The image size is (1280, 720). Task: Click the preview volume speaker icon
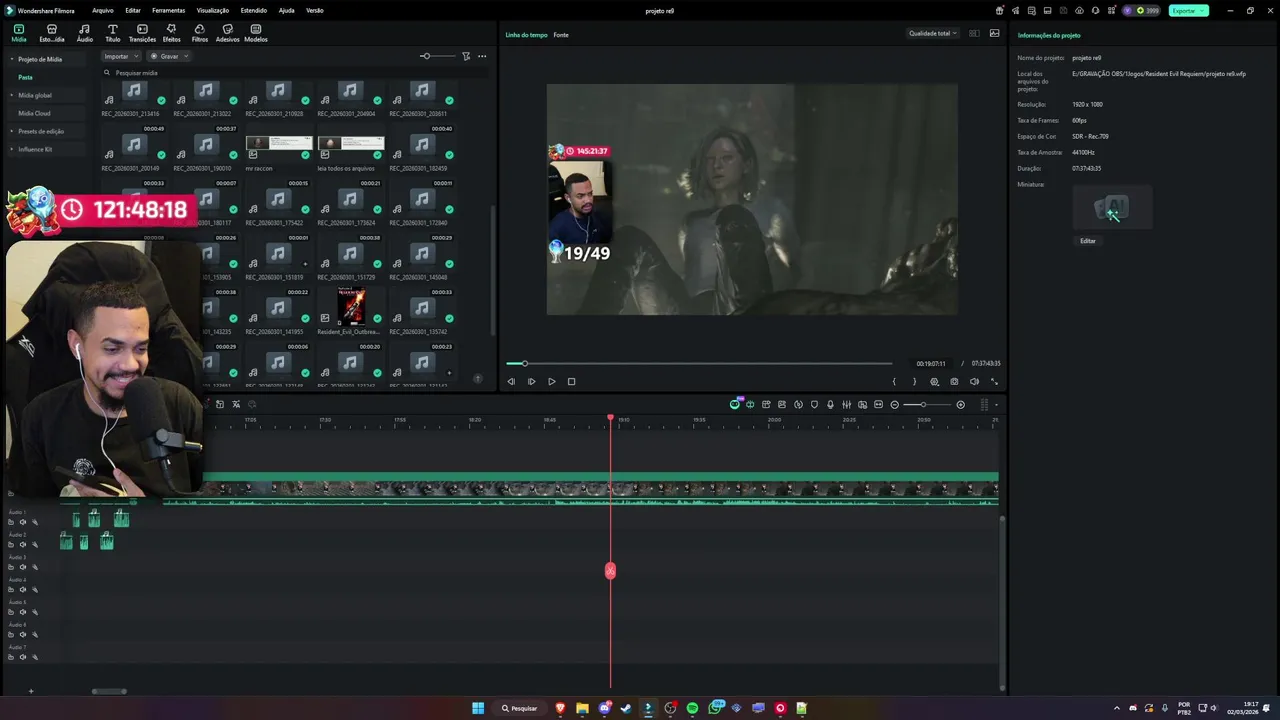point(974,381)
